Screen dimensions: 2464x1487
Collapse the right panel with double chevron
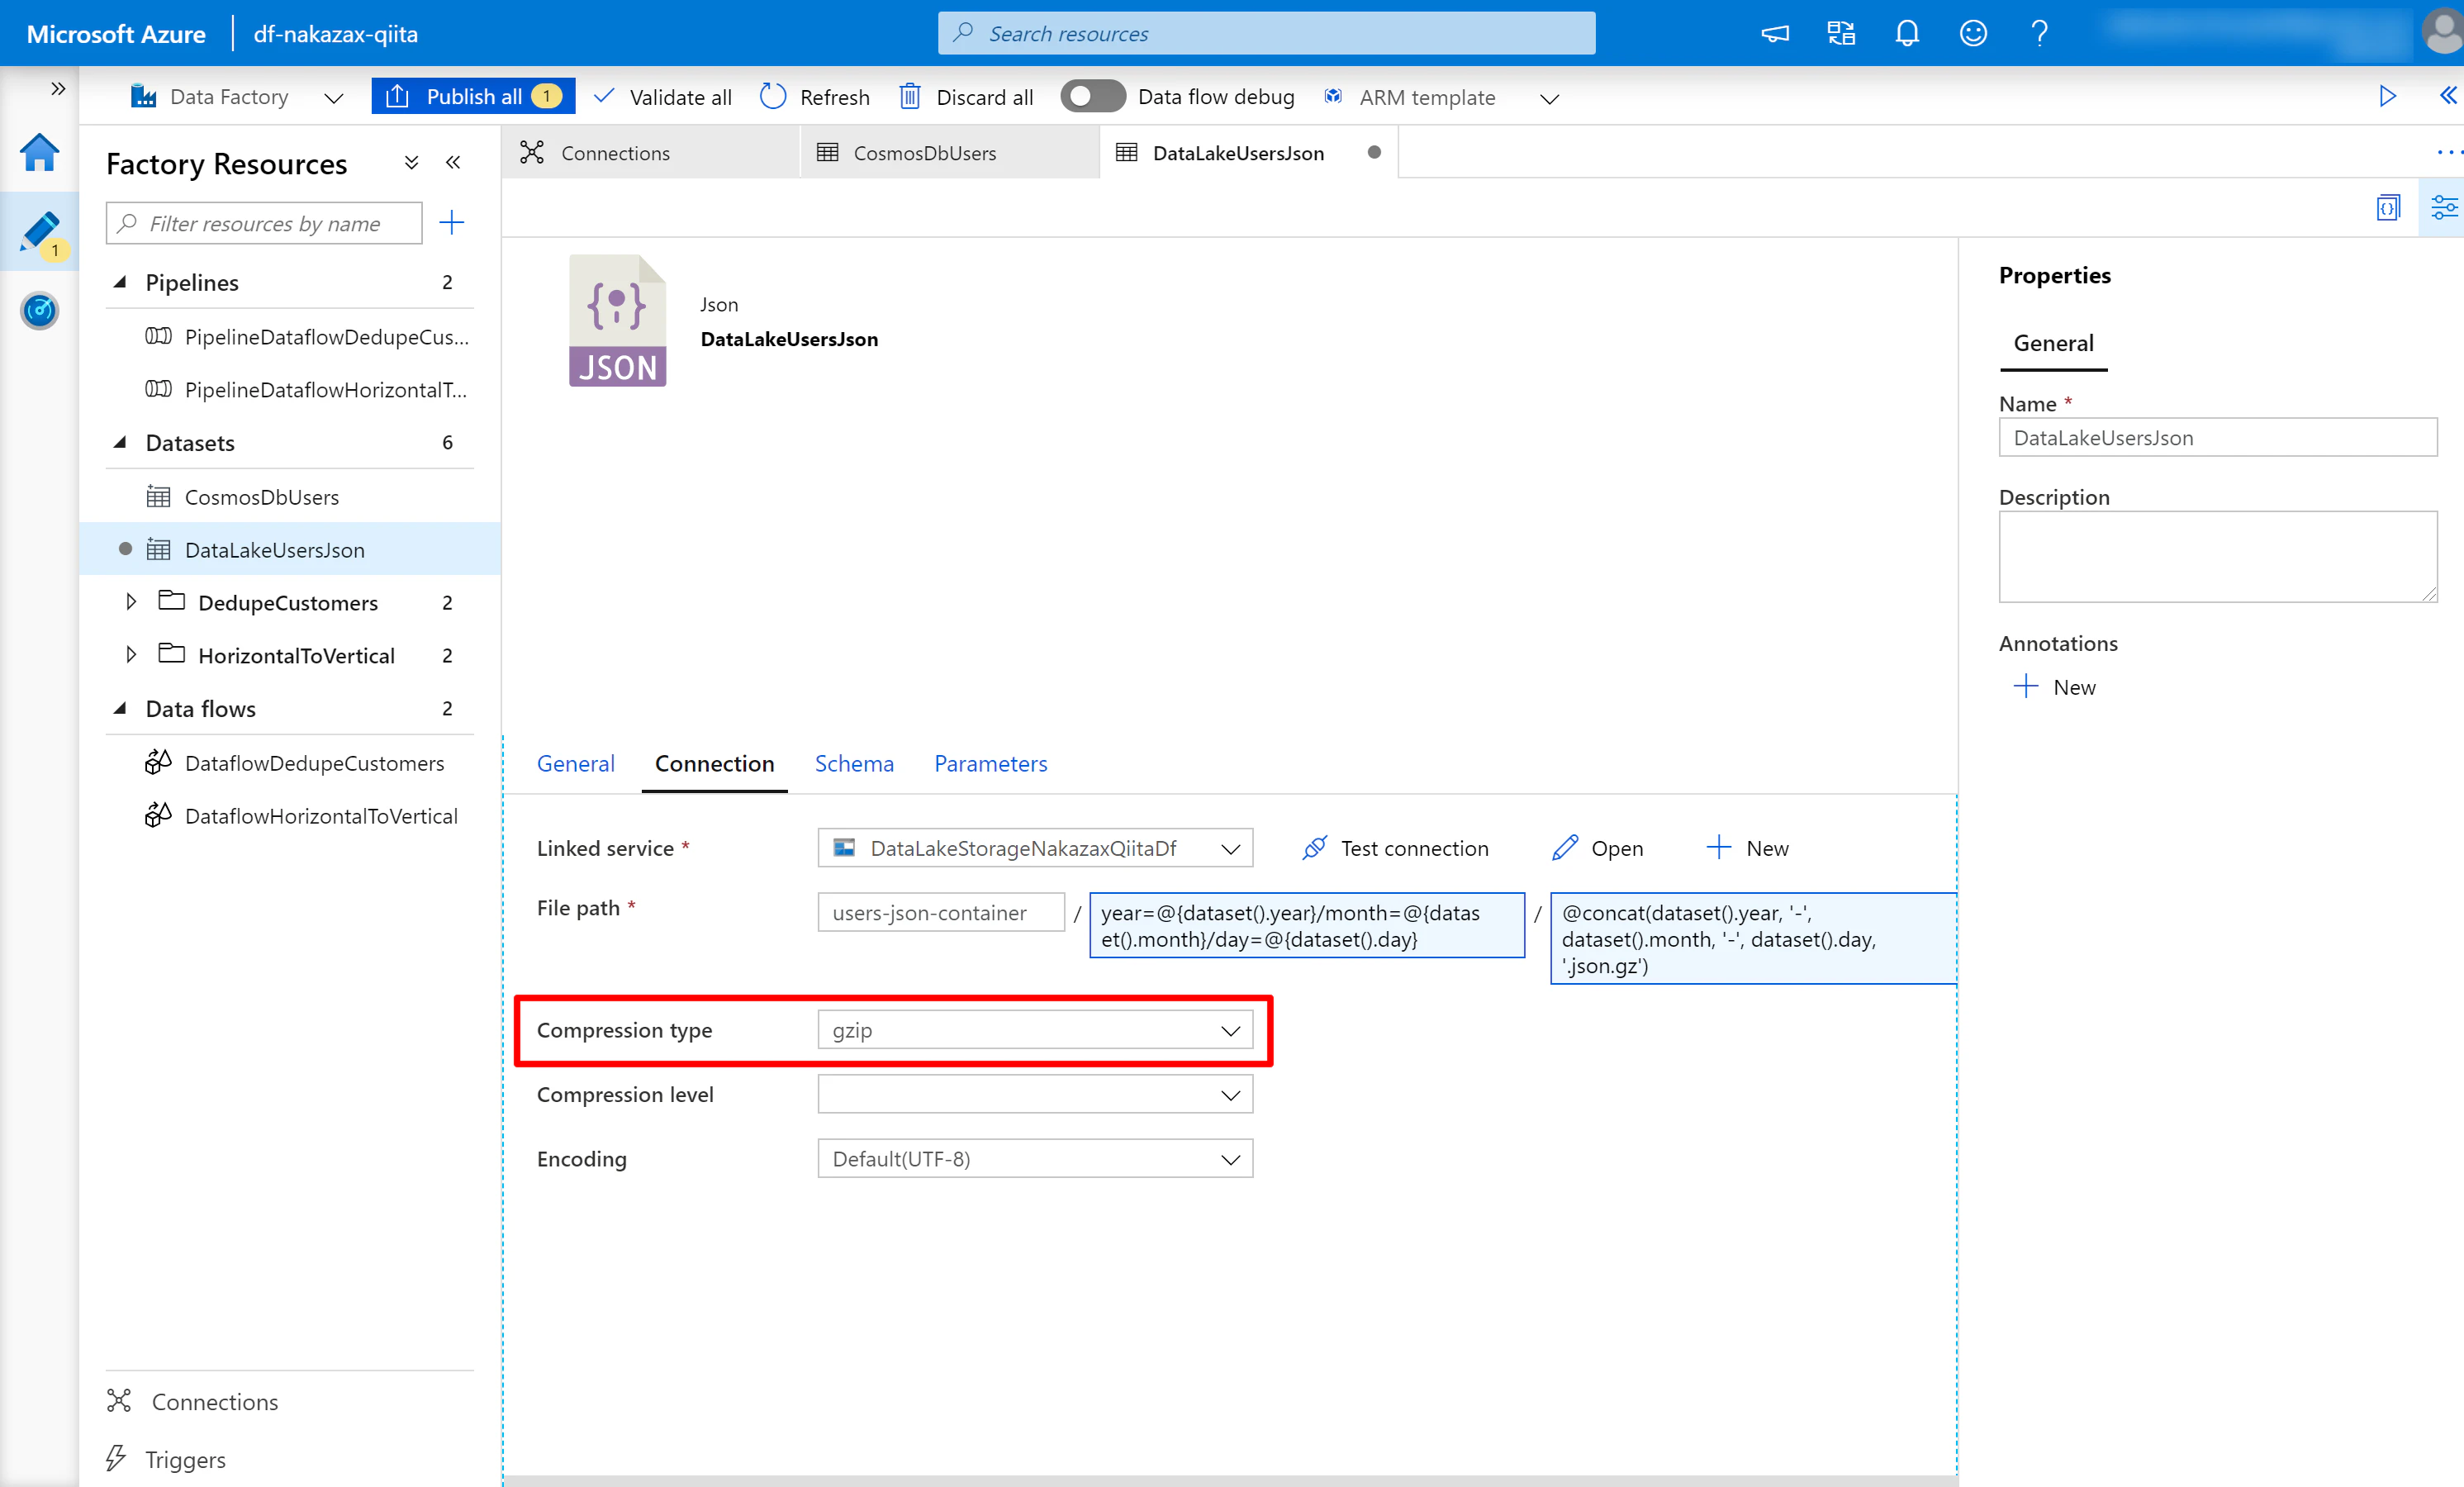(x=2447, y=95)
